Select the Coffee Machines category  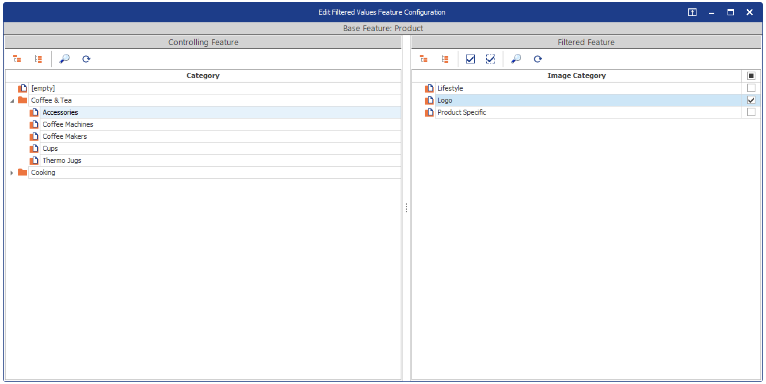click(x=221, y=125)
